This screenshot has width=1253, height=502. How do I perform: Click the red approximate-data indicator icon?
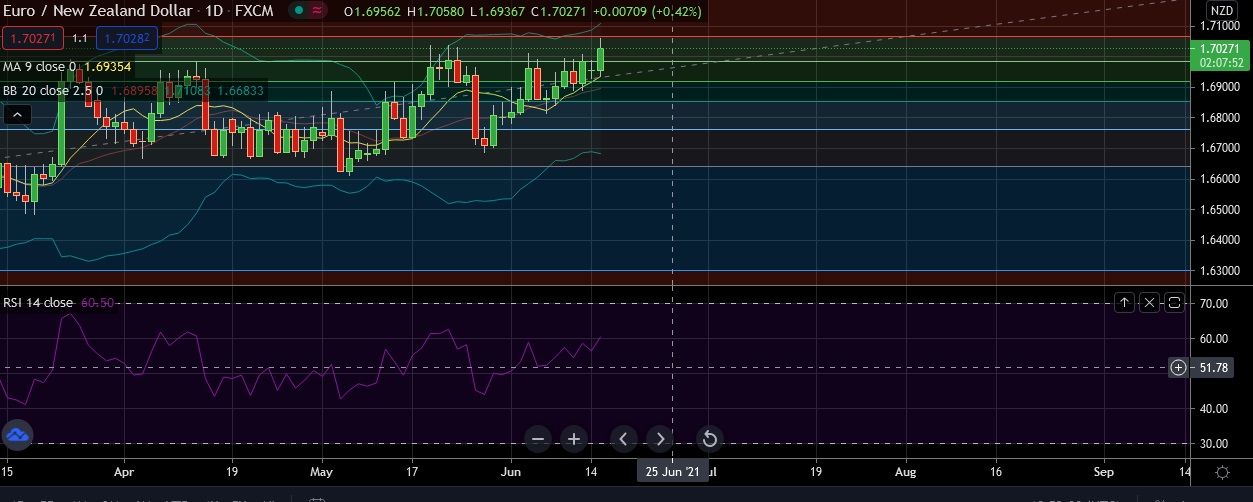coord(319,11)
